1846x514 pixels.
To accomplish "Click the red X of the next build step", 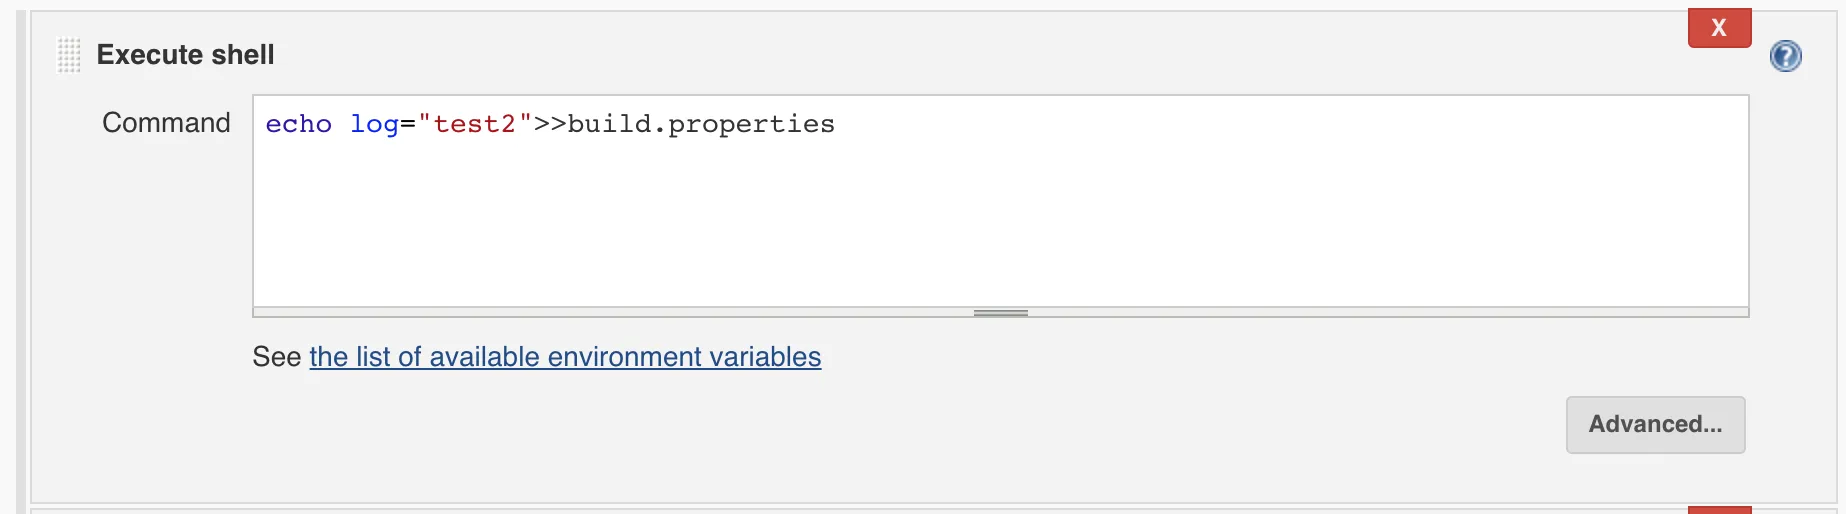I will [1719, 510].
